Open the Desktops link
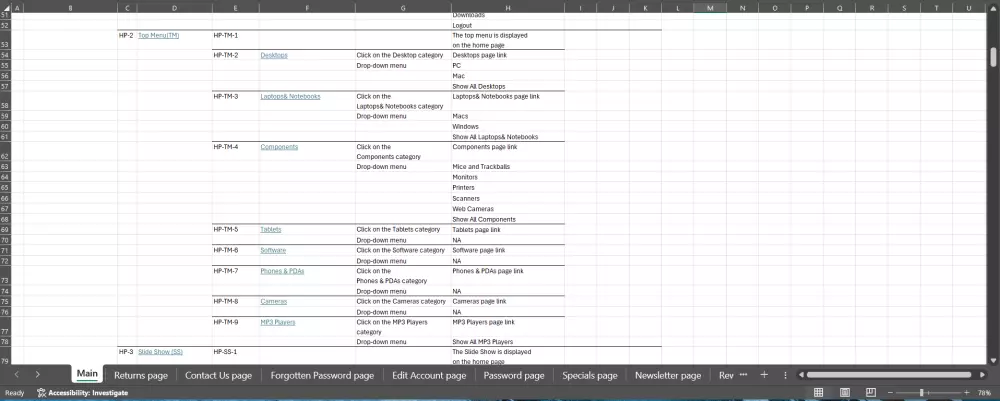 [x=274, y=55]
